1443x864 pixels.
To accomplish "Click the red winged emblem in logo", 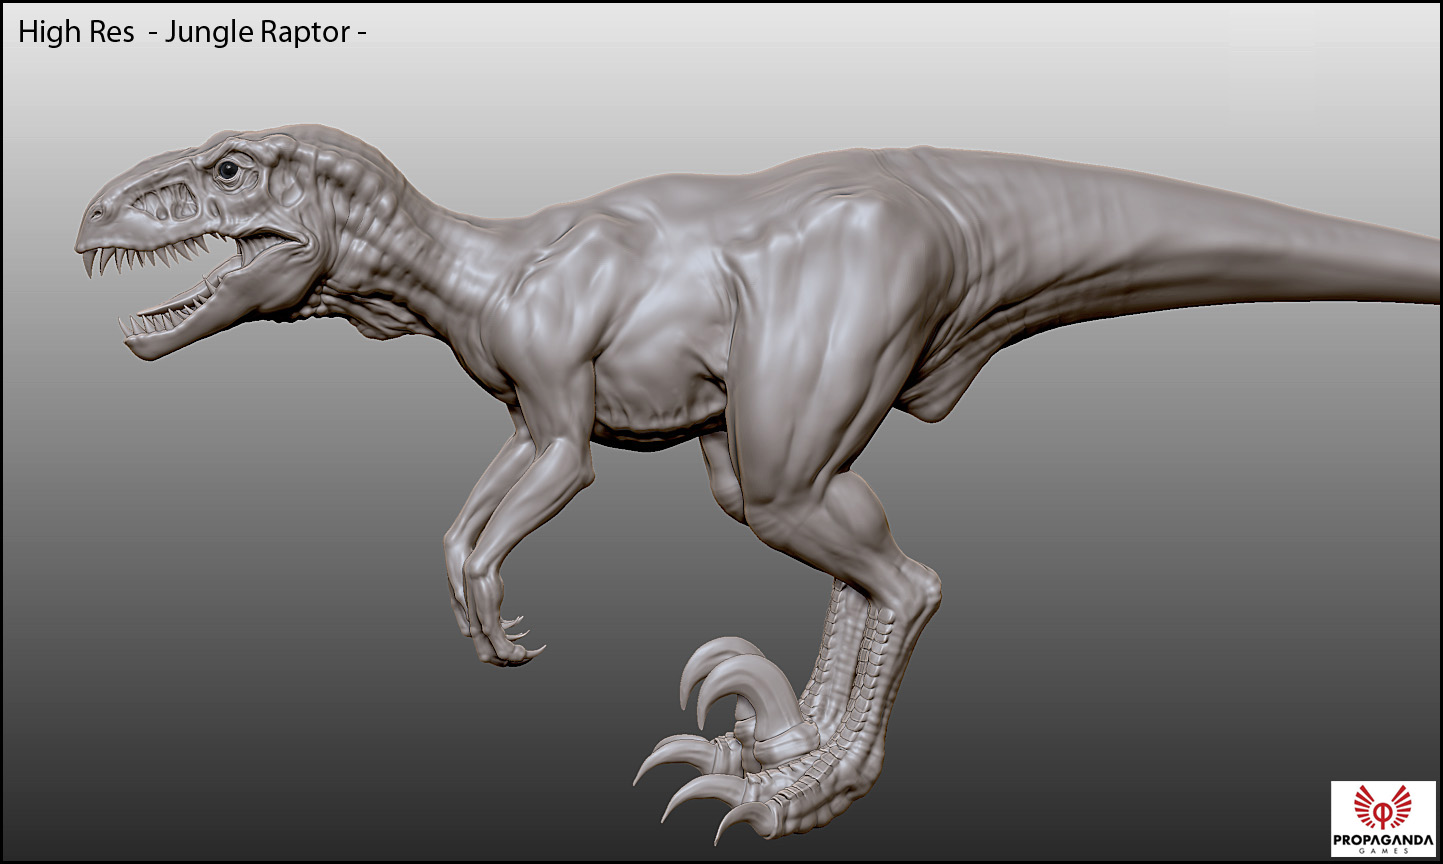I will pos(1383,807).
